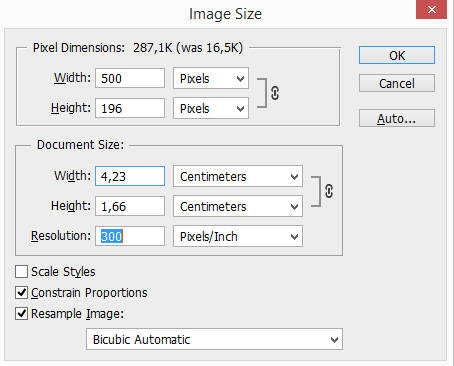Click the Pixel Dimensions Height field showing 196

(x=130, y=108)
